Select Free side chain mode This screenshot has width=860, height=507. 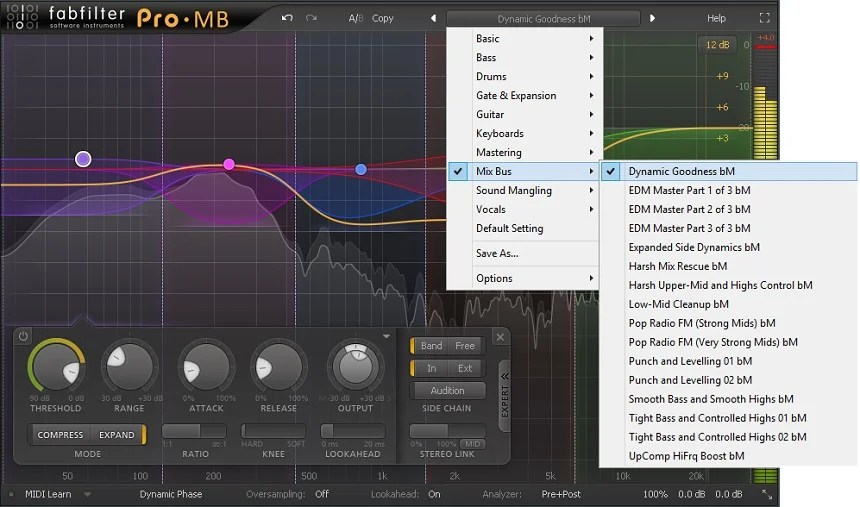465,346
